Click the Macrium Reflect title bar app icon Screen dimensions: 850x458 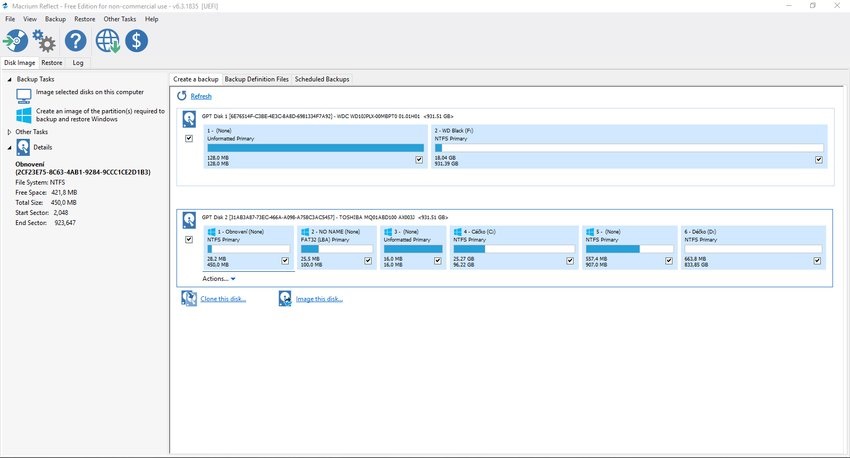tap(5, 6)
